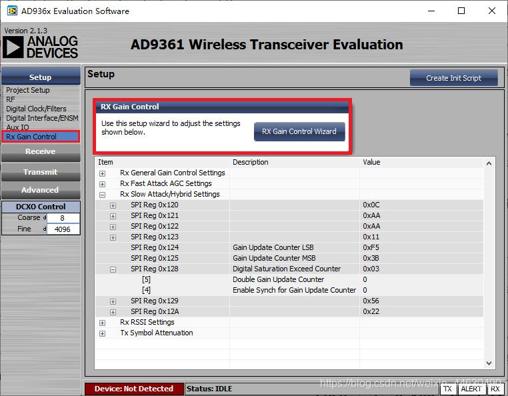Click the RX status indicator
The image size is (508, 396).
click(x=495, y=389)
